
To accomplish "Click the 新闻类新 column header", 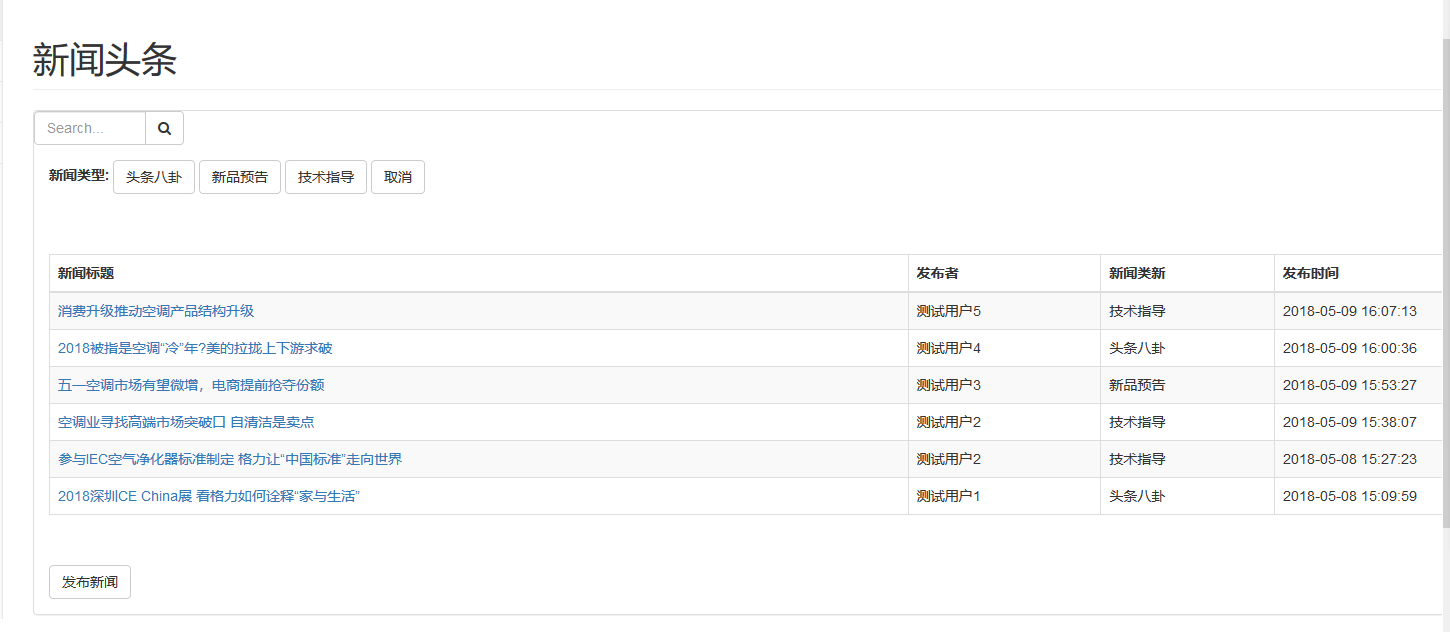I will [1137, 273].
